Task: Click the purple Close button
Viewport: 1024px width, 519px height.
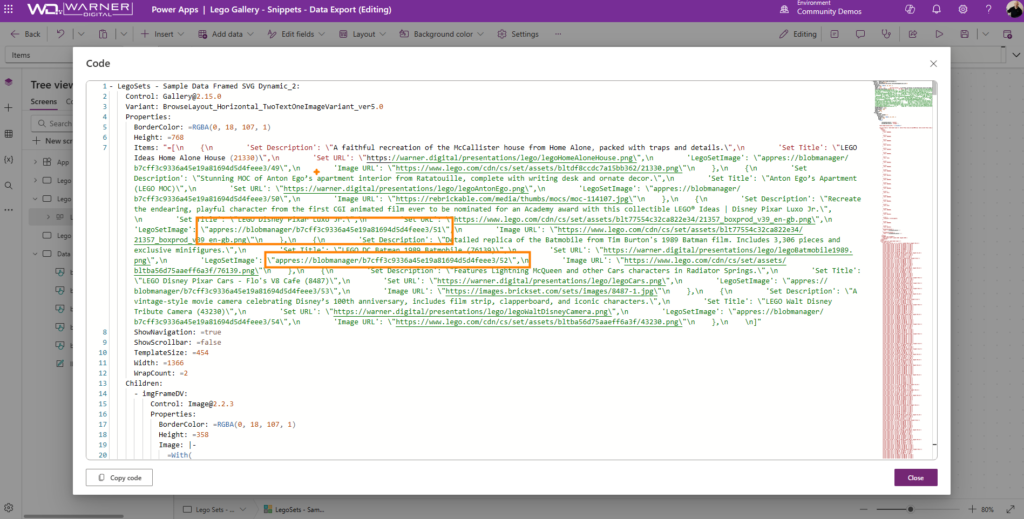Action: click(x=916, y=477)
